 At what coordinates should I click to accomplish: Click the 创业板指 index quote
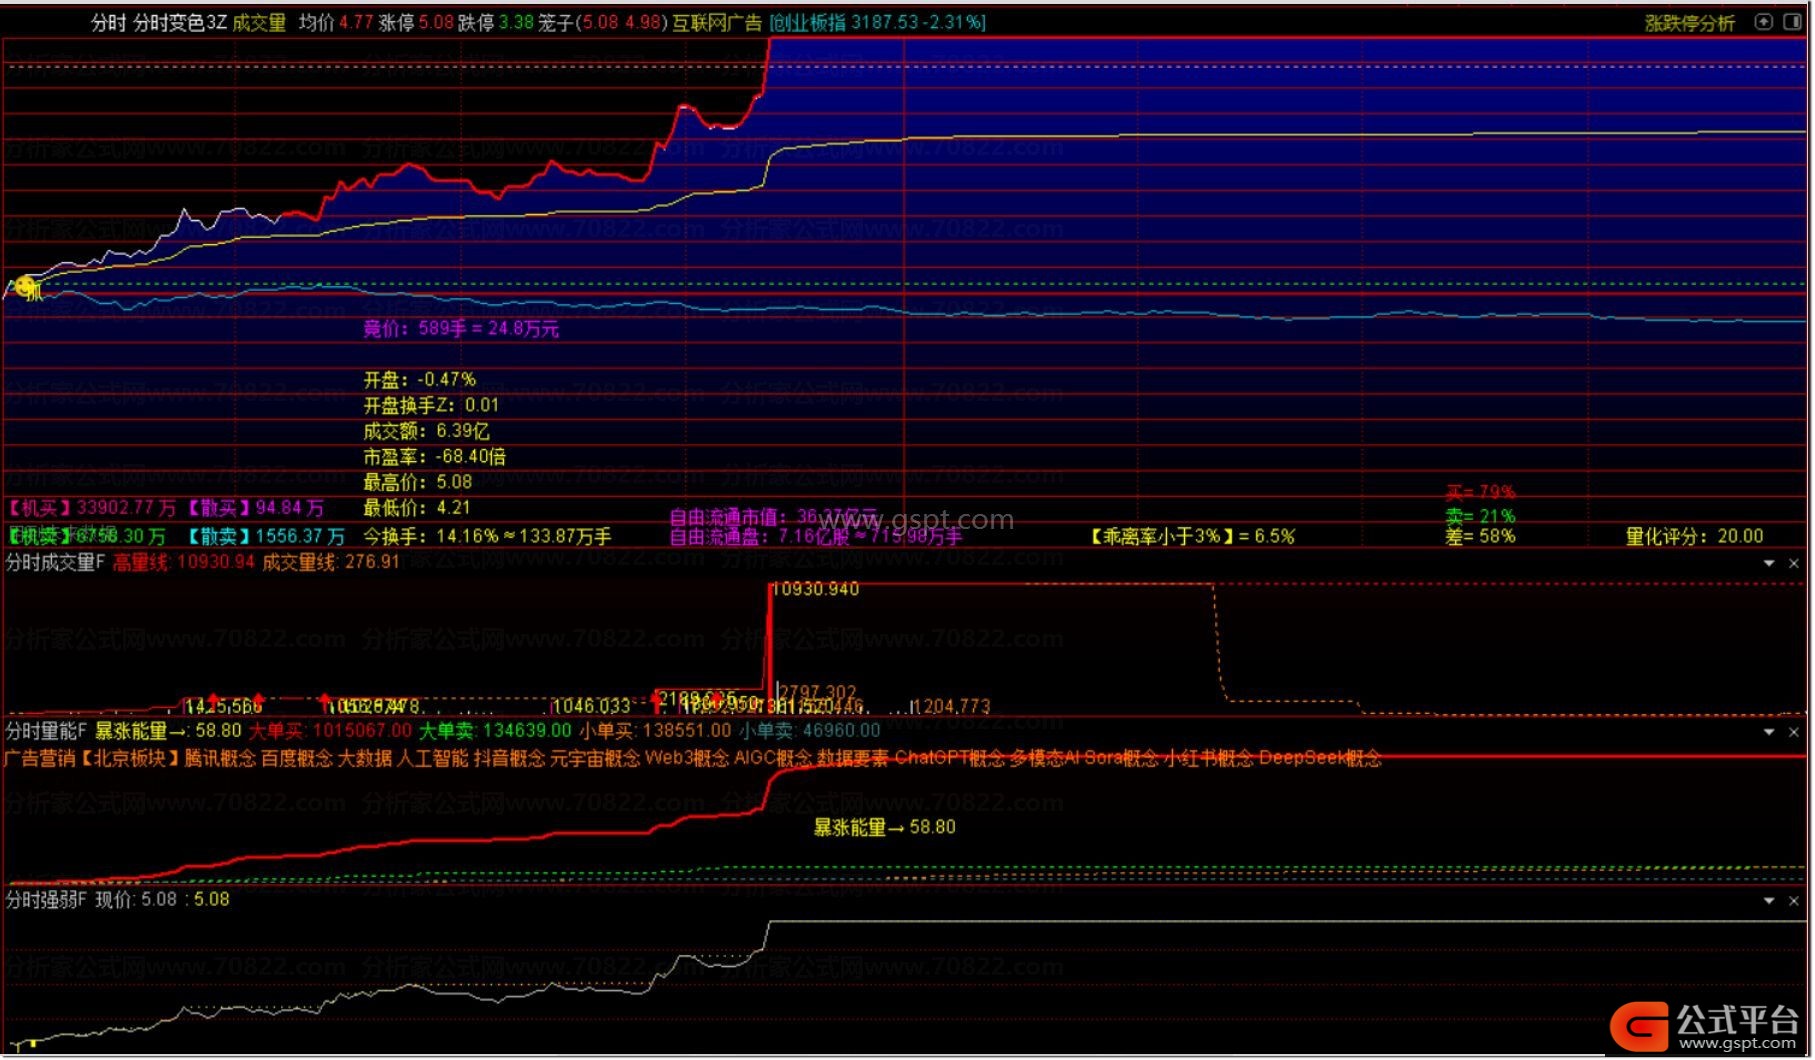[x=878, y=22]
